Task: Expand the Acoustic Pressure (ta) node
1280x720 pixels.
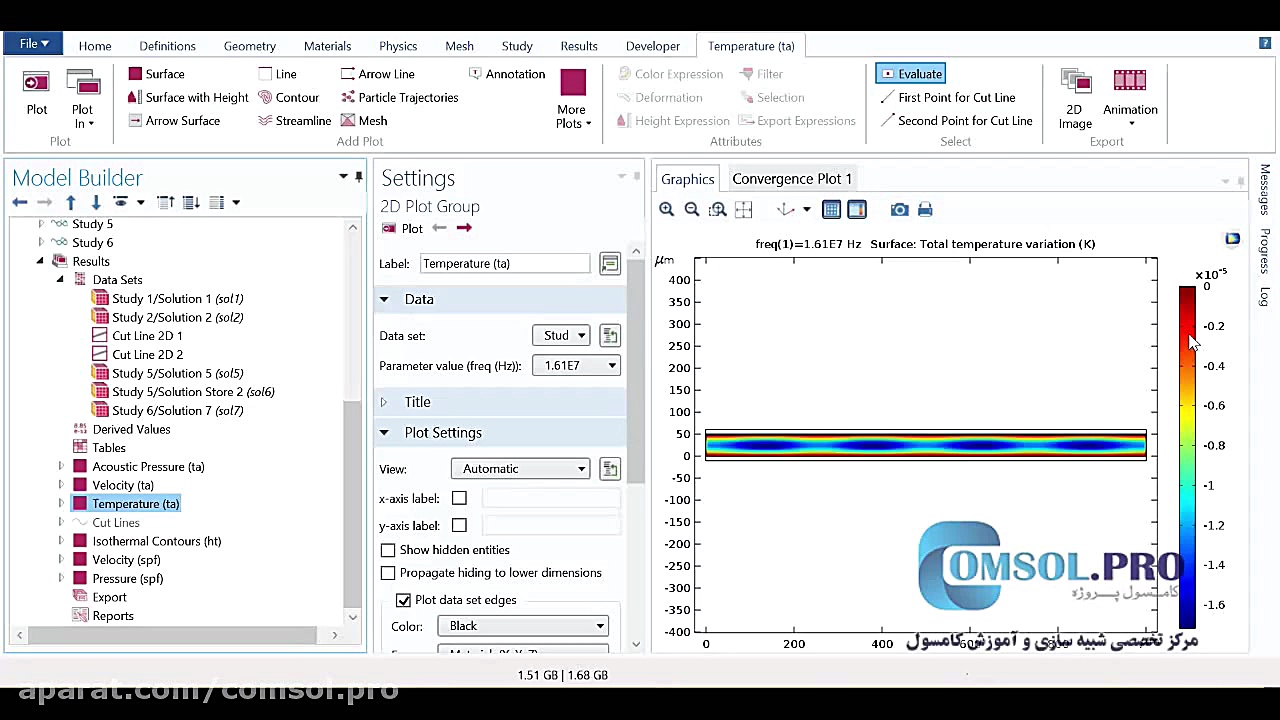Action: coord(61,467)
